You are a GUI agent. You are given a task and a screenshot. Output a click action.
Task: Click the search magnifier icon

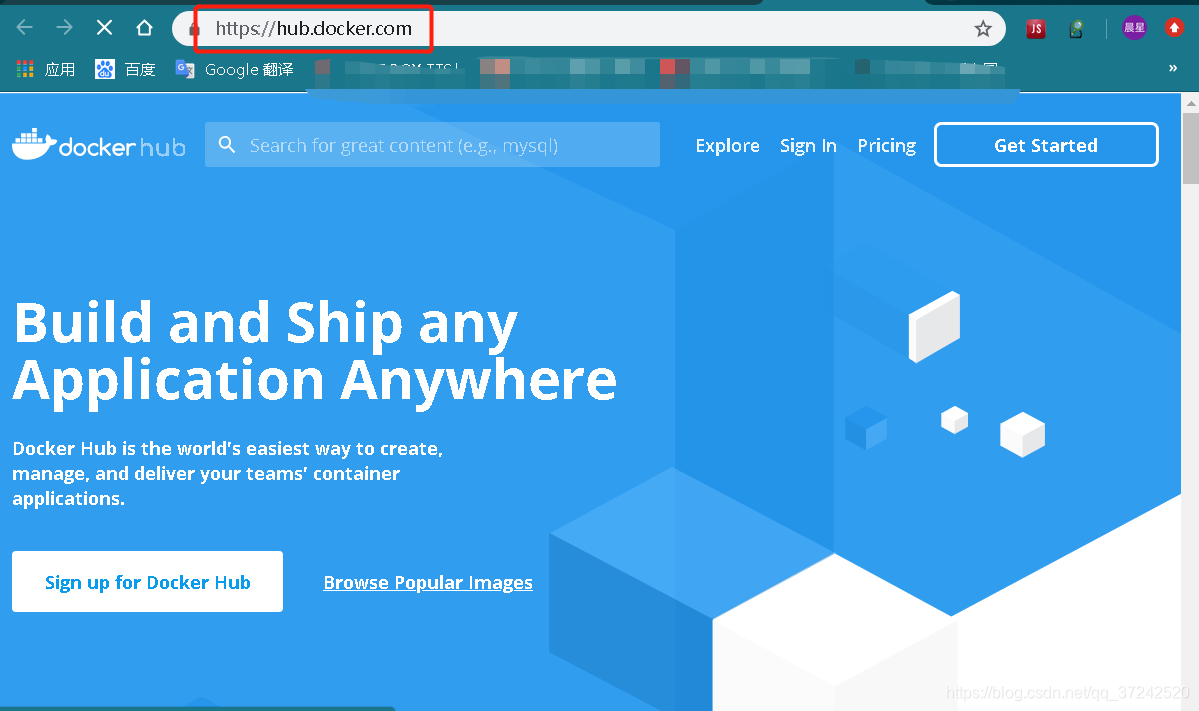tap(226, 144)
